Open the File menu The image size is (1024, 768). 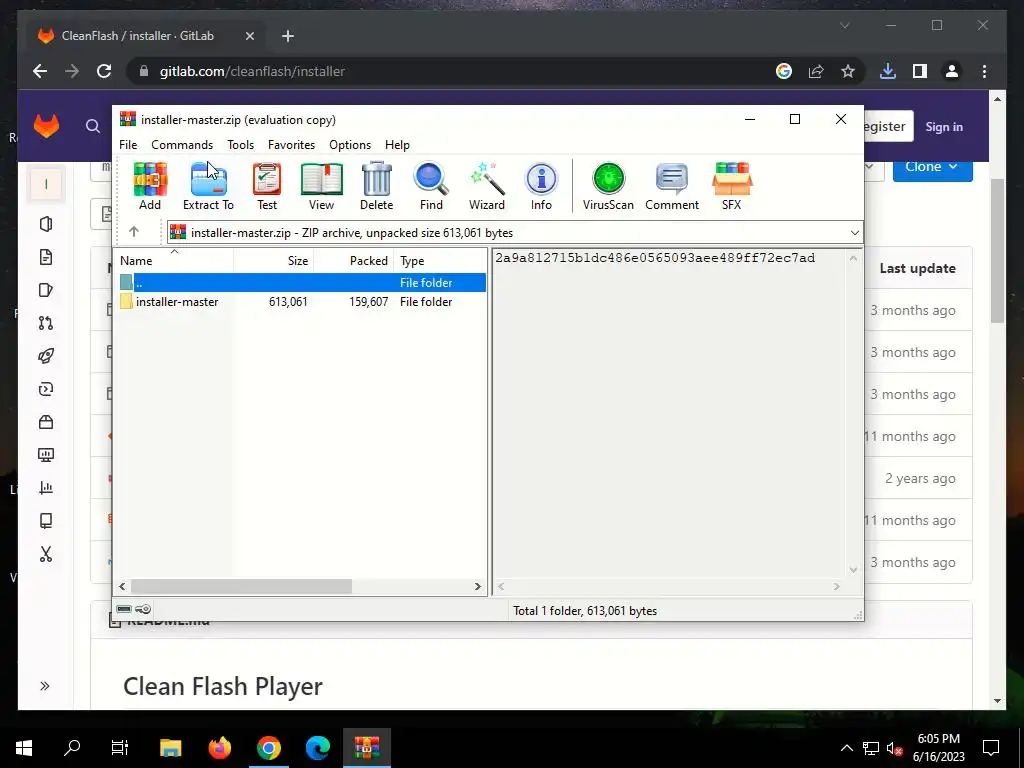pos(128,145)
